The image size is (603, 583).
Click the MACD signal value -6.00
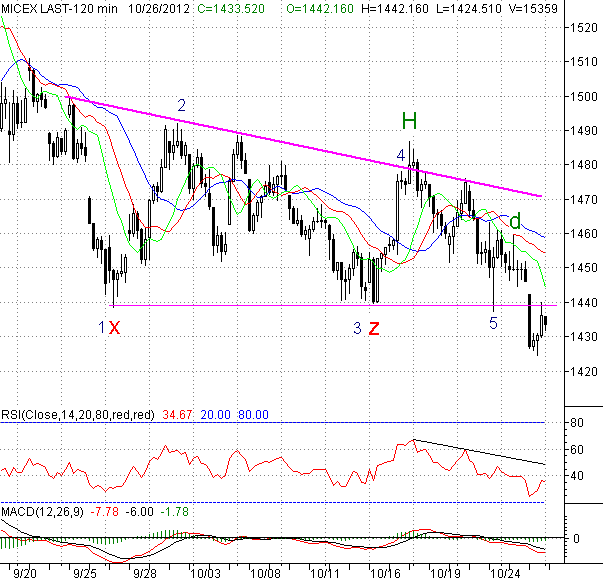(140, 512)
